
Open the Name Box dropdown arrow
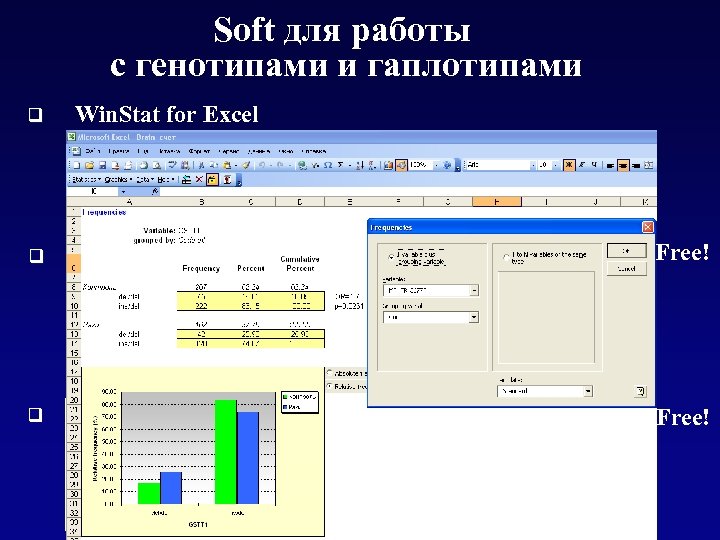(x=123, y=191)
